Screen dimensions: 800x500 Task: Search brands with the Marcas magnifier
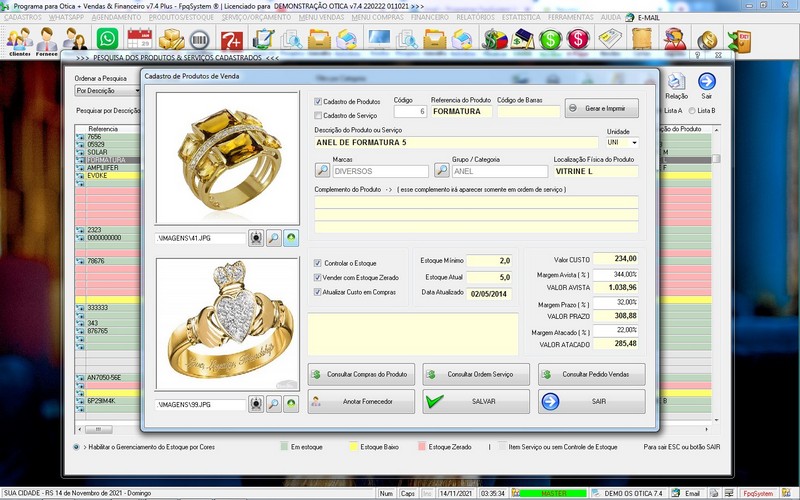pyautogui.click(x=322, y=170)
